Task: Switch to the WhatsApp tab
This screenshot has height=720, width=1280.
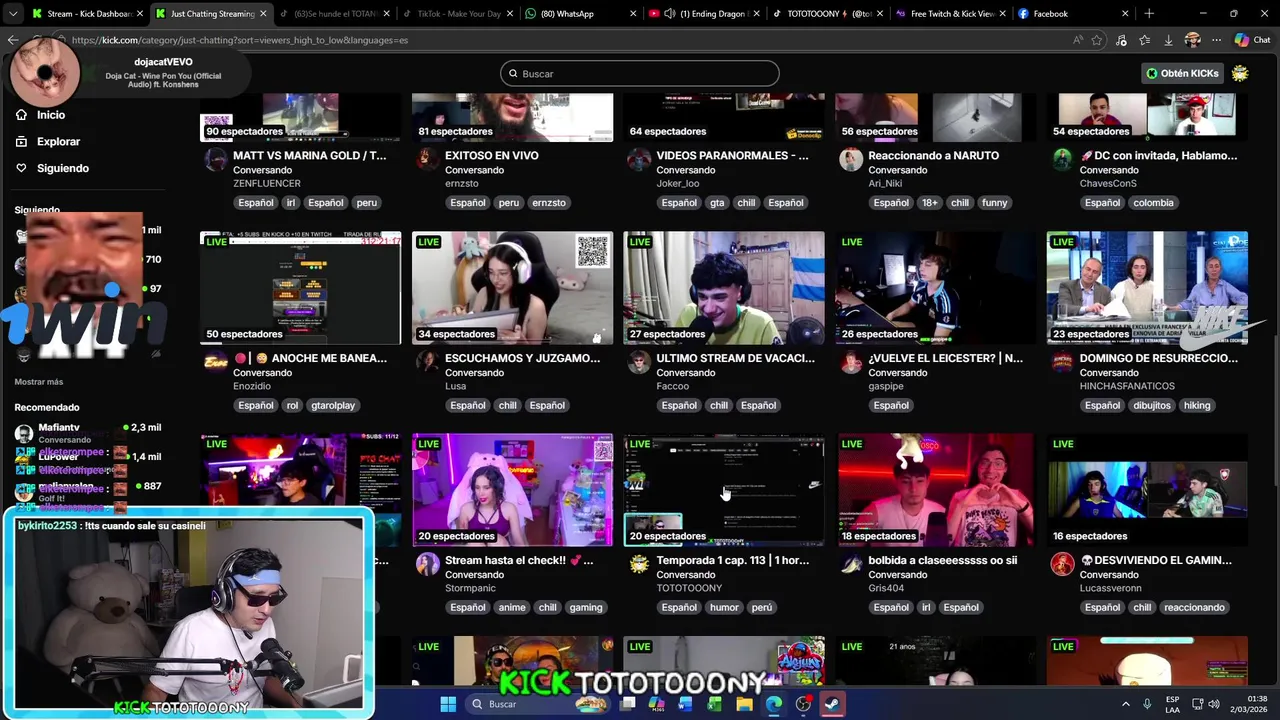Action: [579, 14]
